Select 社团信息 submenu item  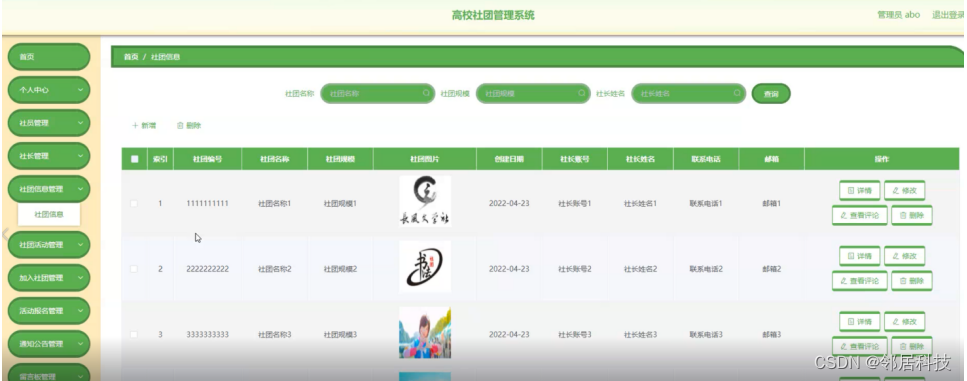[x=49, y=215]
